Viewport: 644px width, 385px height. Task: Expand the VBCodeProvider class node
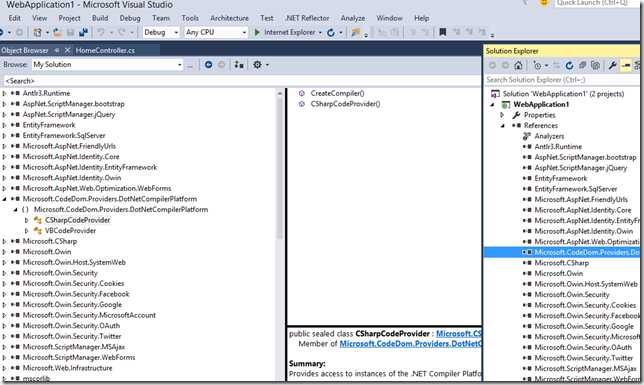tap(27, 231)
